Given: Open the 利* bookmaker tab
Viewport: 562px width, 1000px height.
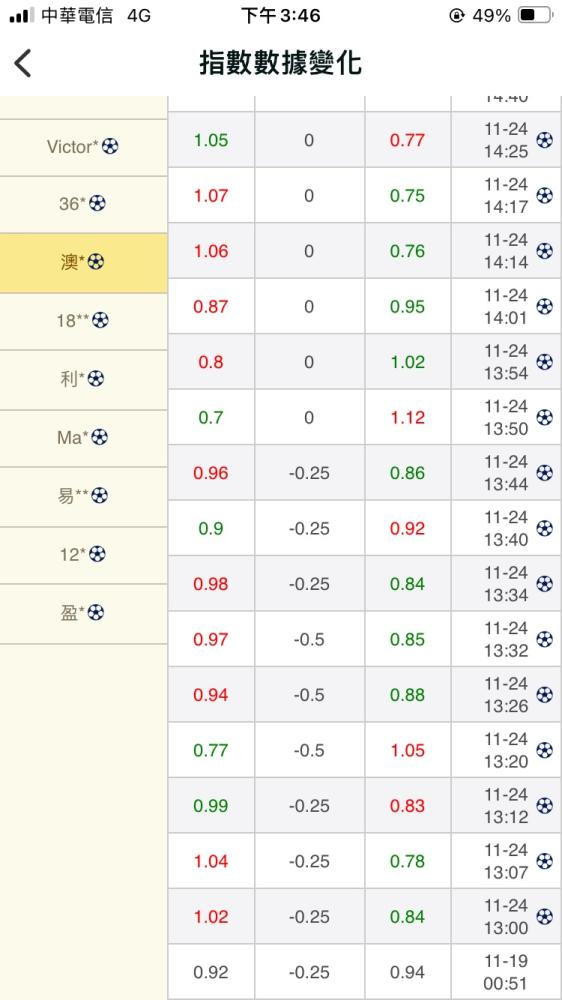Looking at the screenshot, I should pyautogui.click(x=84, y=380).
